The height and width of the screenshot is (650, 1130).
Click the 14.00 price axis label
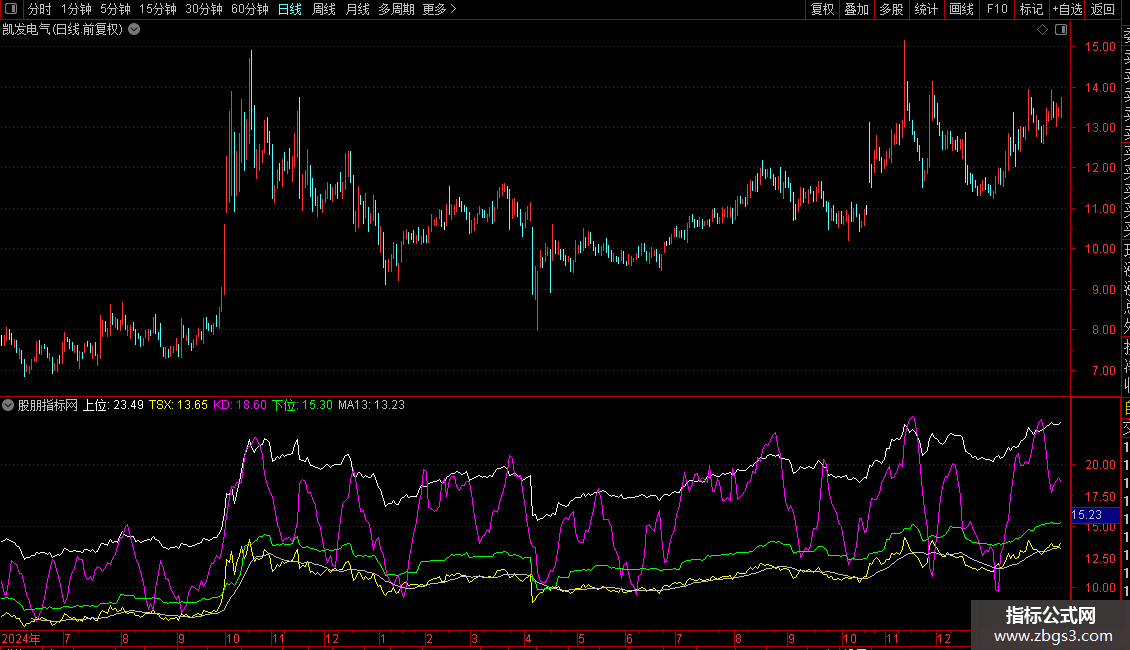(x=1100, y=88)
